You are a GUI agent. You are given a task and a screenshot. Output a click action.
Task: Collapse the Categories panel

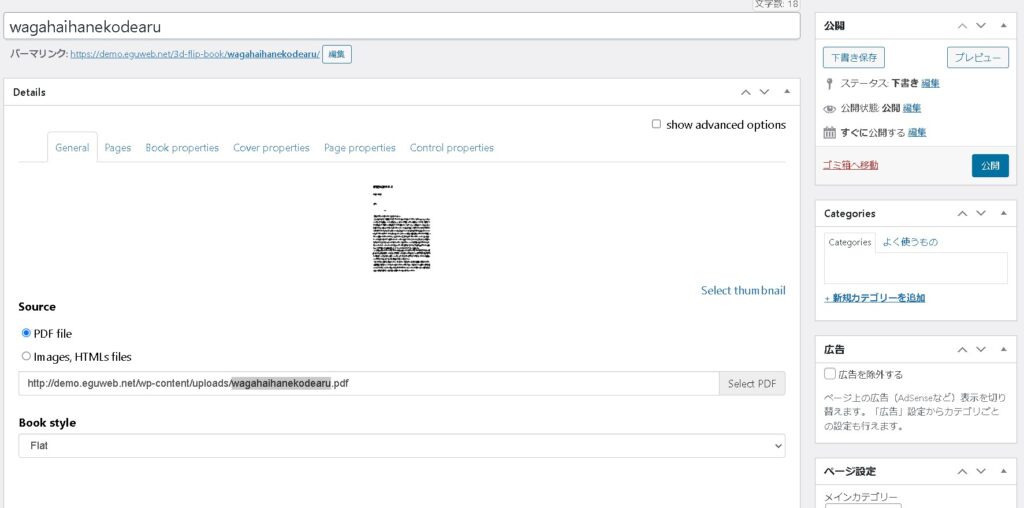[x=1003, y=213]
